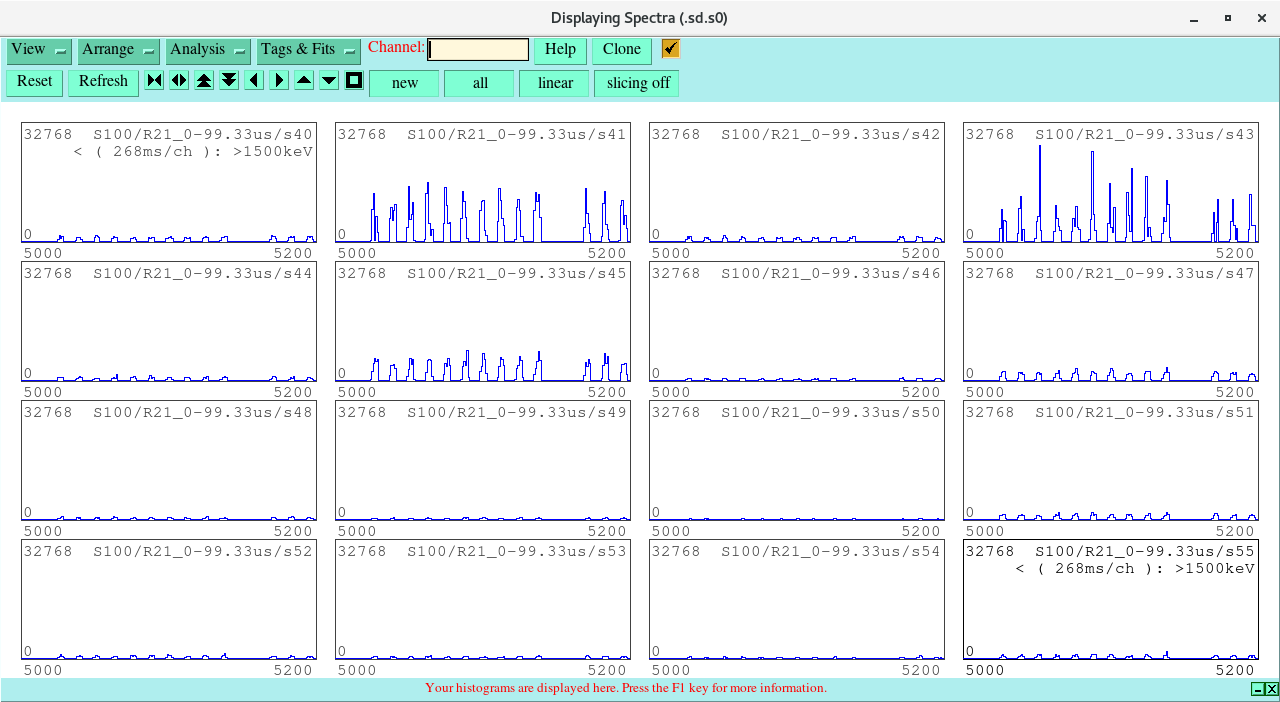Open the Tags & Fits menu

pos(308,50)
